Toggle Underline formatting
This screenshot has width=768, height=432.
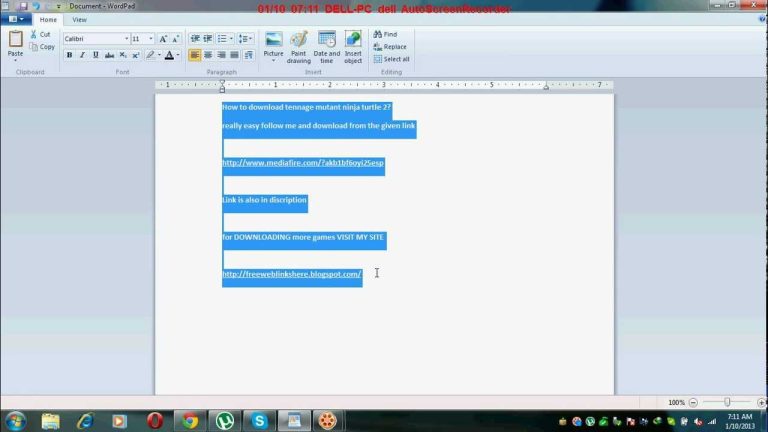tap(95, 55)
